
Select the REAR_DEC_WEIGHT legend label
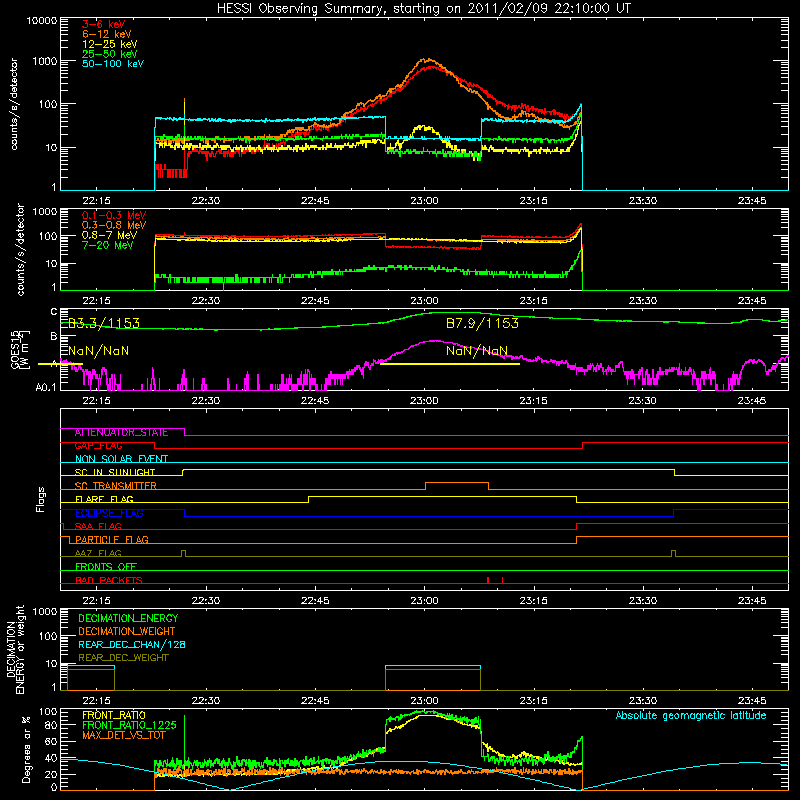(123, 658)
